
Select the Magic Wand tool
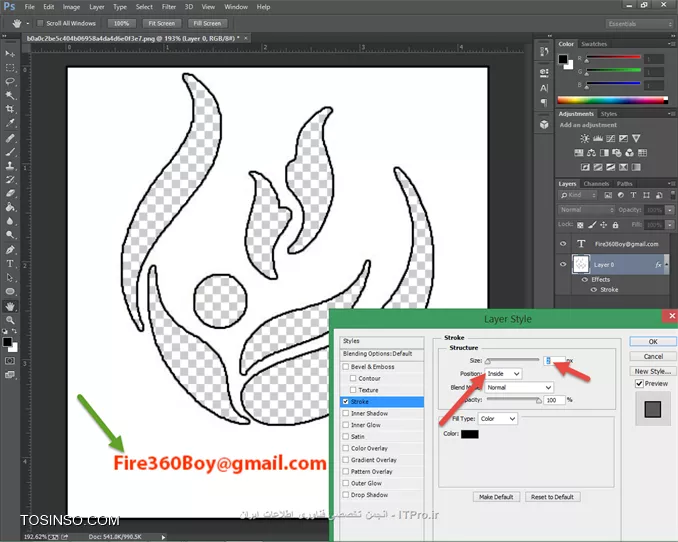(10, 95)
